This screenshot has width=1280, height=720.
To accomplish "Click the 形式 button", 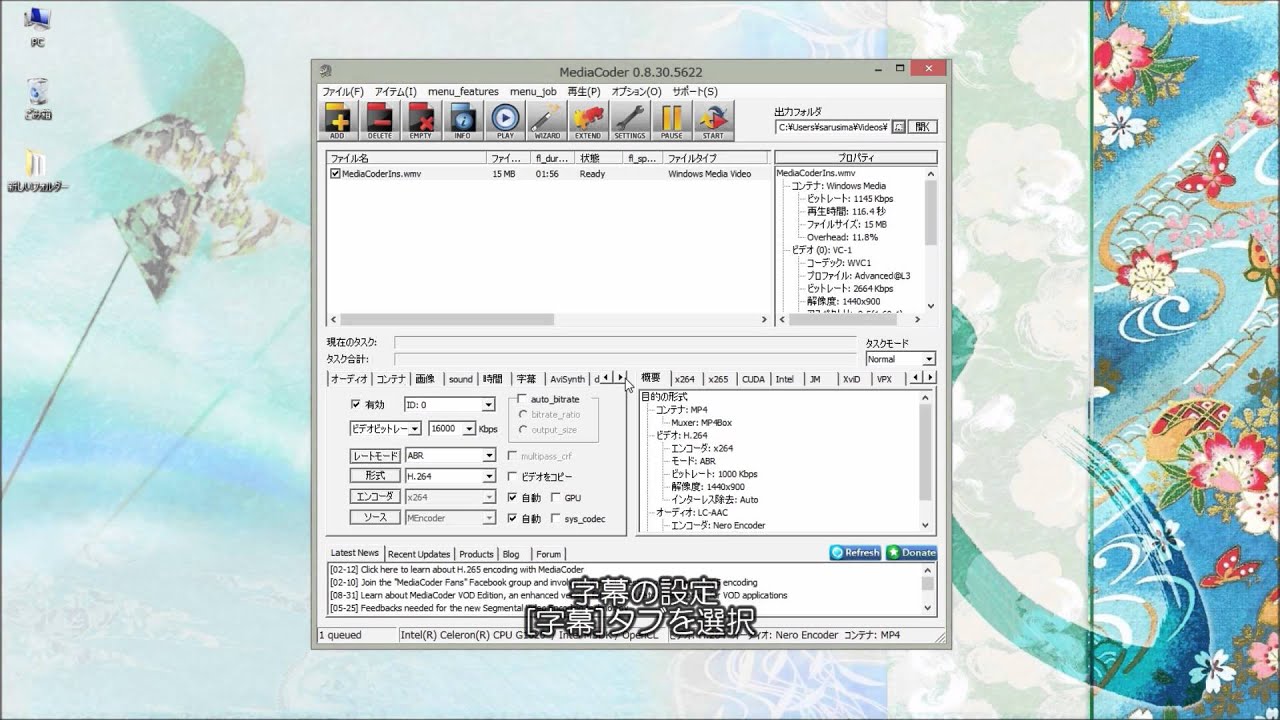I will (374, 476).
